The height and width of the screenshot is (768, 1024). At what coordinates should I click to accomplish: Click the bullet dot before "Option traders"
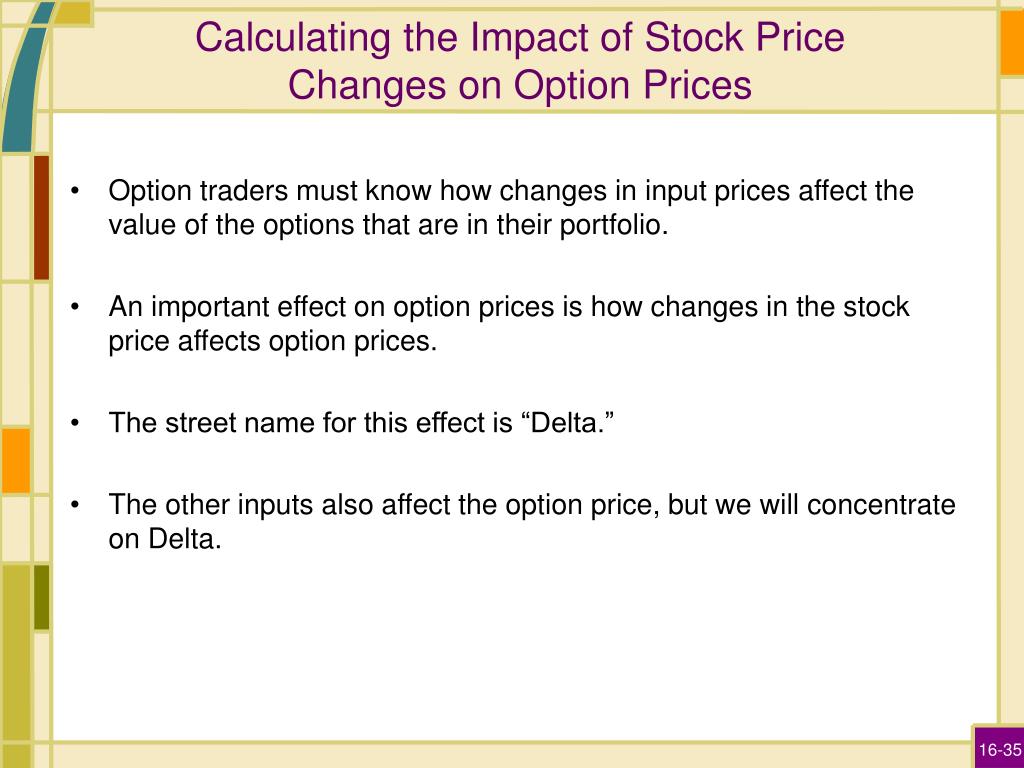coord(76,191)
